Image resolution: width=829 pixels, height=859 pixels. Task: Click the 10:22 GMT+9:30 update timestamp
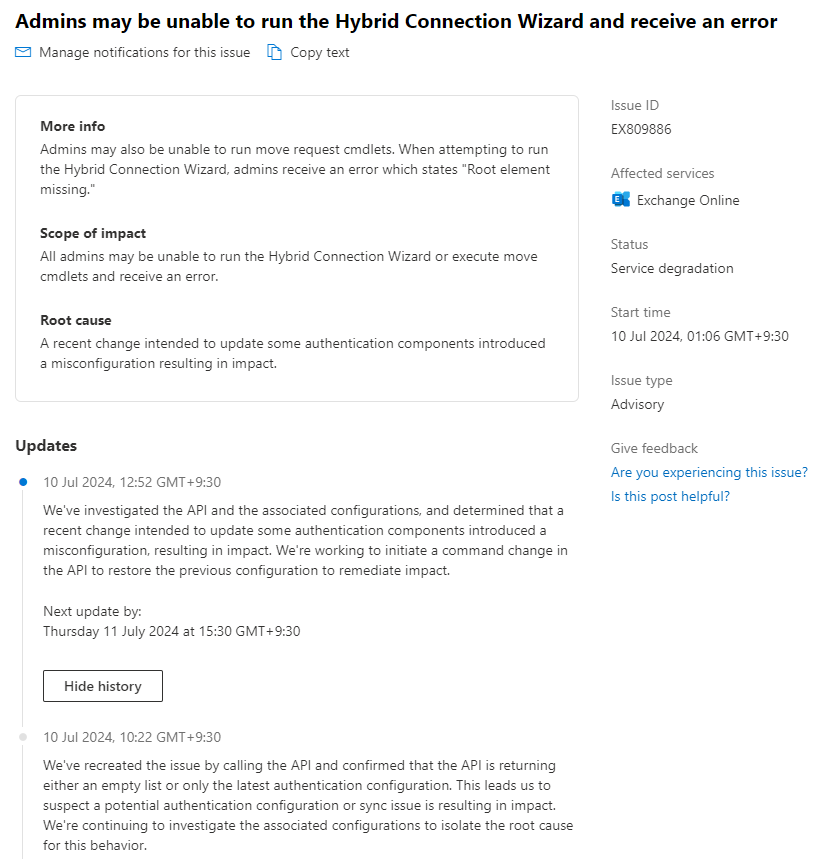coord(132,737)
